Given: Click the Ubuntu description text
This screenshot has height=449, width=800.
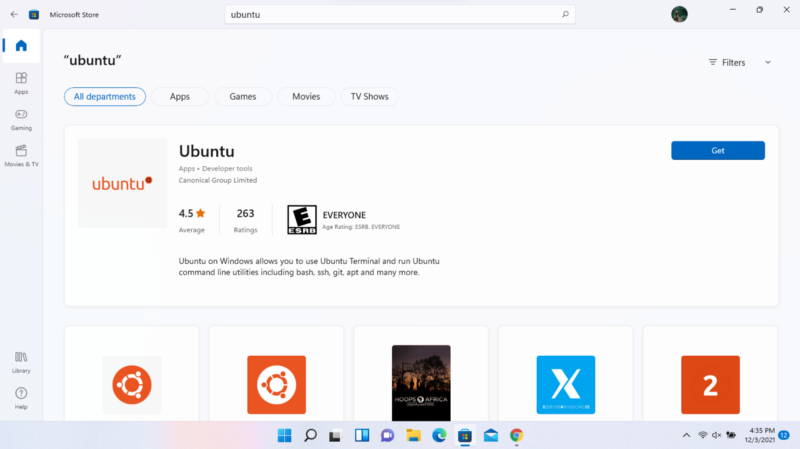Looking at the screenshot, I should (309, 266).
